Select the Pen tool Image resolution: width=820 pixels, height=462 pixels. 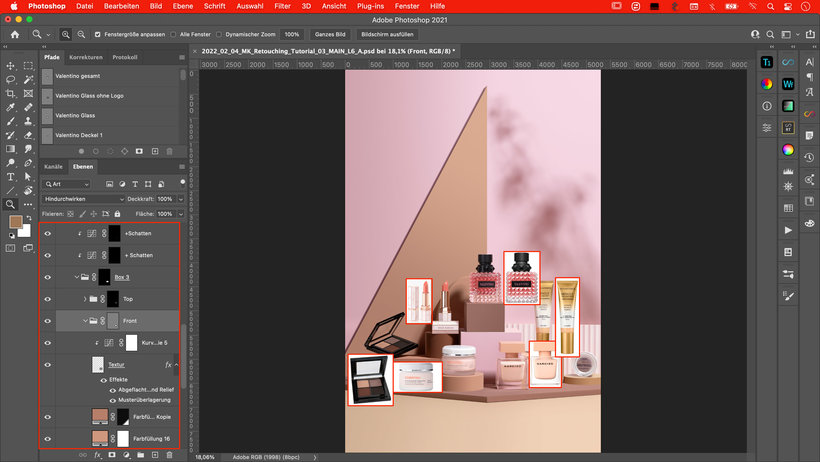(28, 163)
